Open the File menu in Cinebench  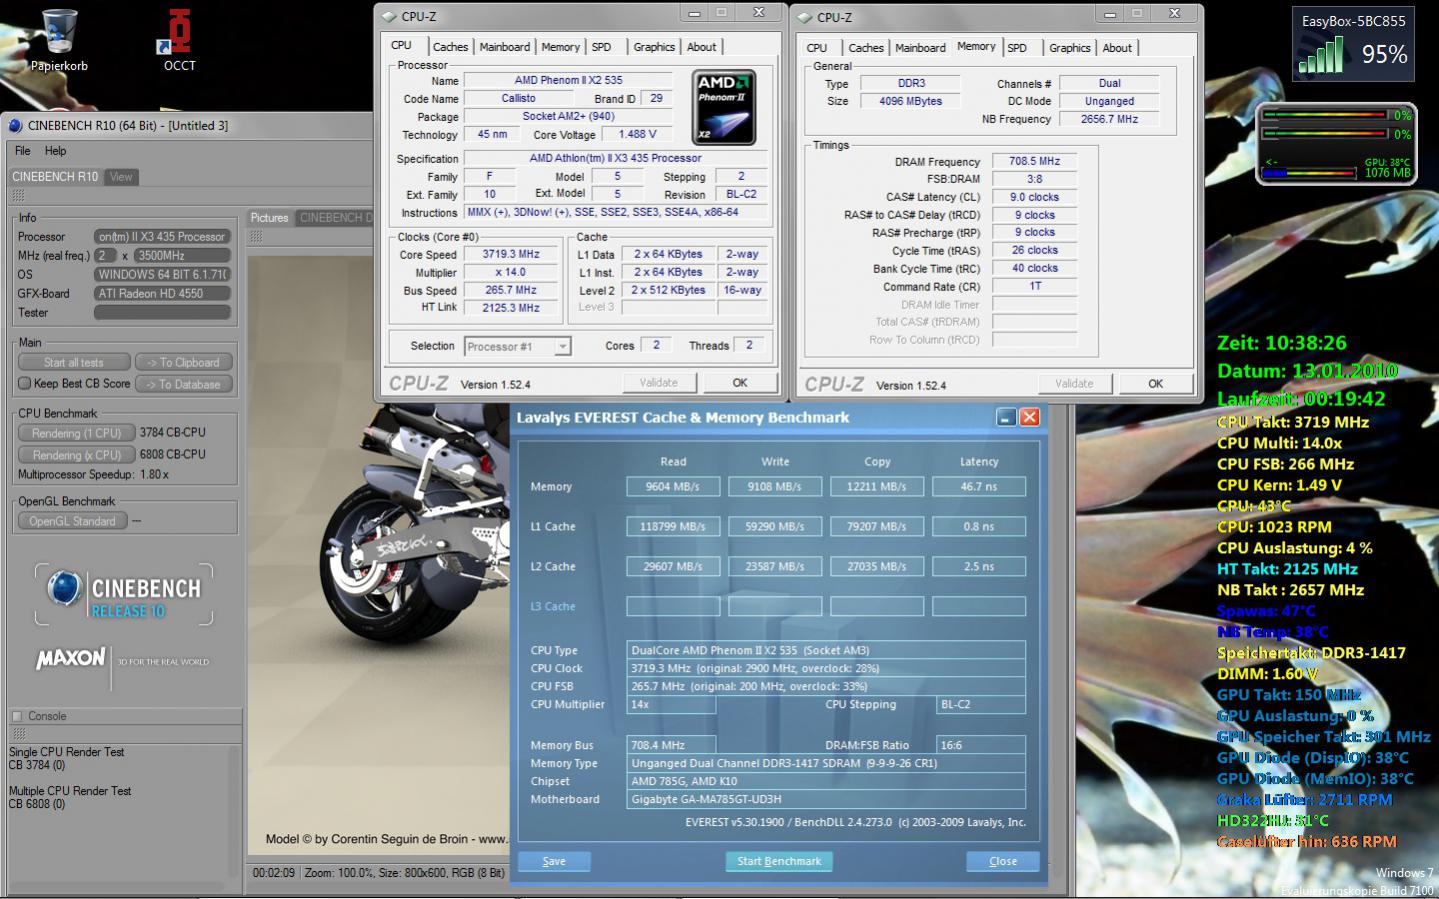coord(22,151)
